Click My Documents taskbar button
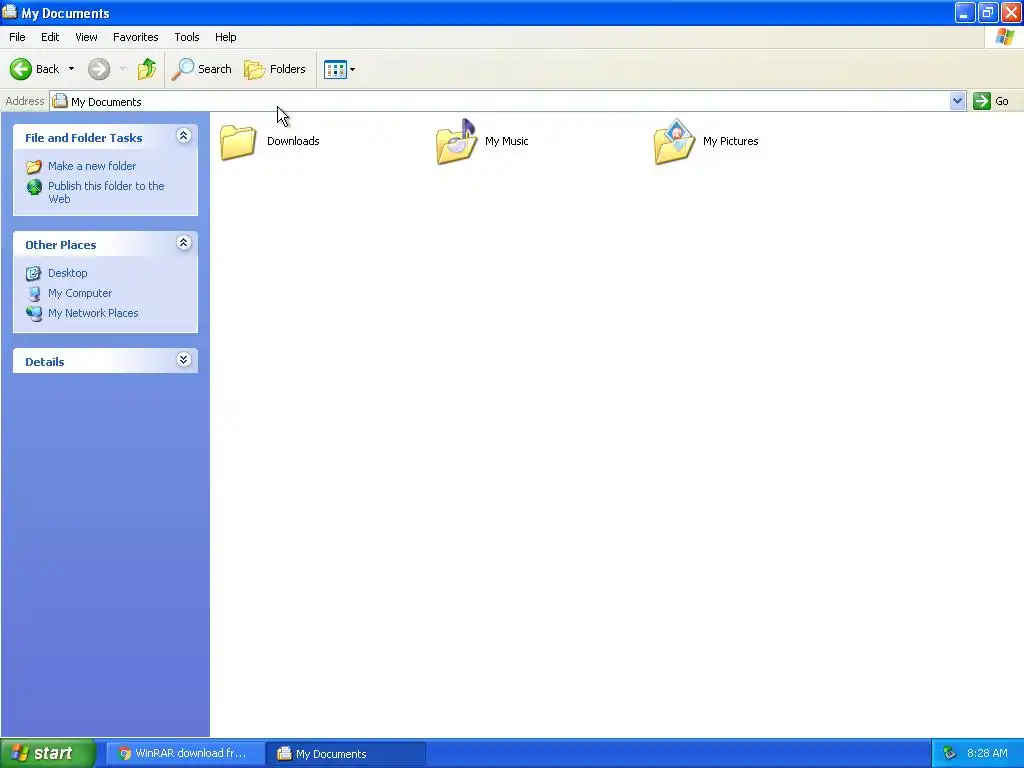1024x768 pixels. point(346,754)
